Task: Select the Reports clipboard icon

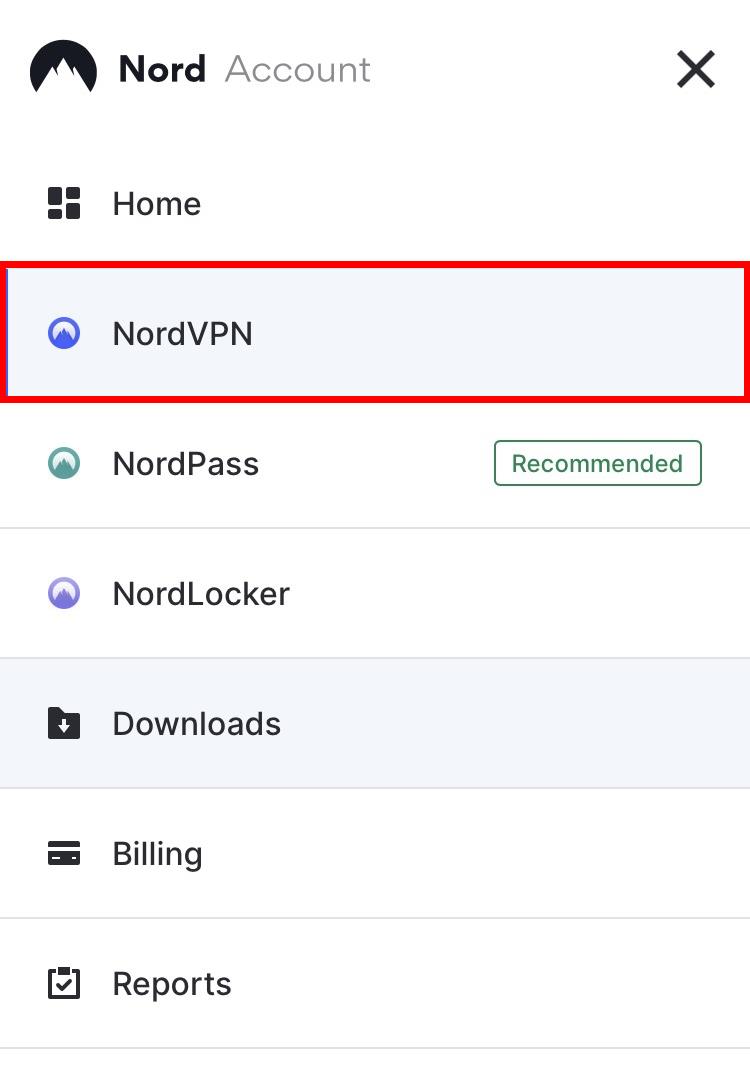Action: pyautogui.click(x=64, y=983)
